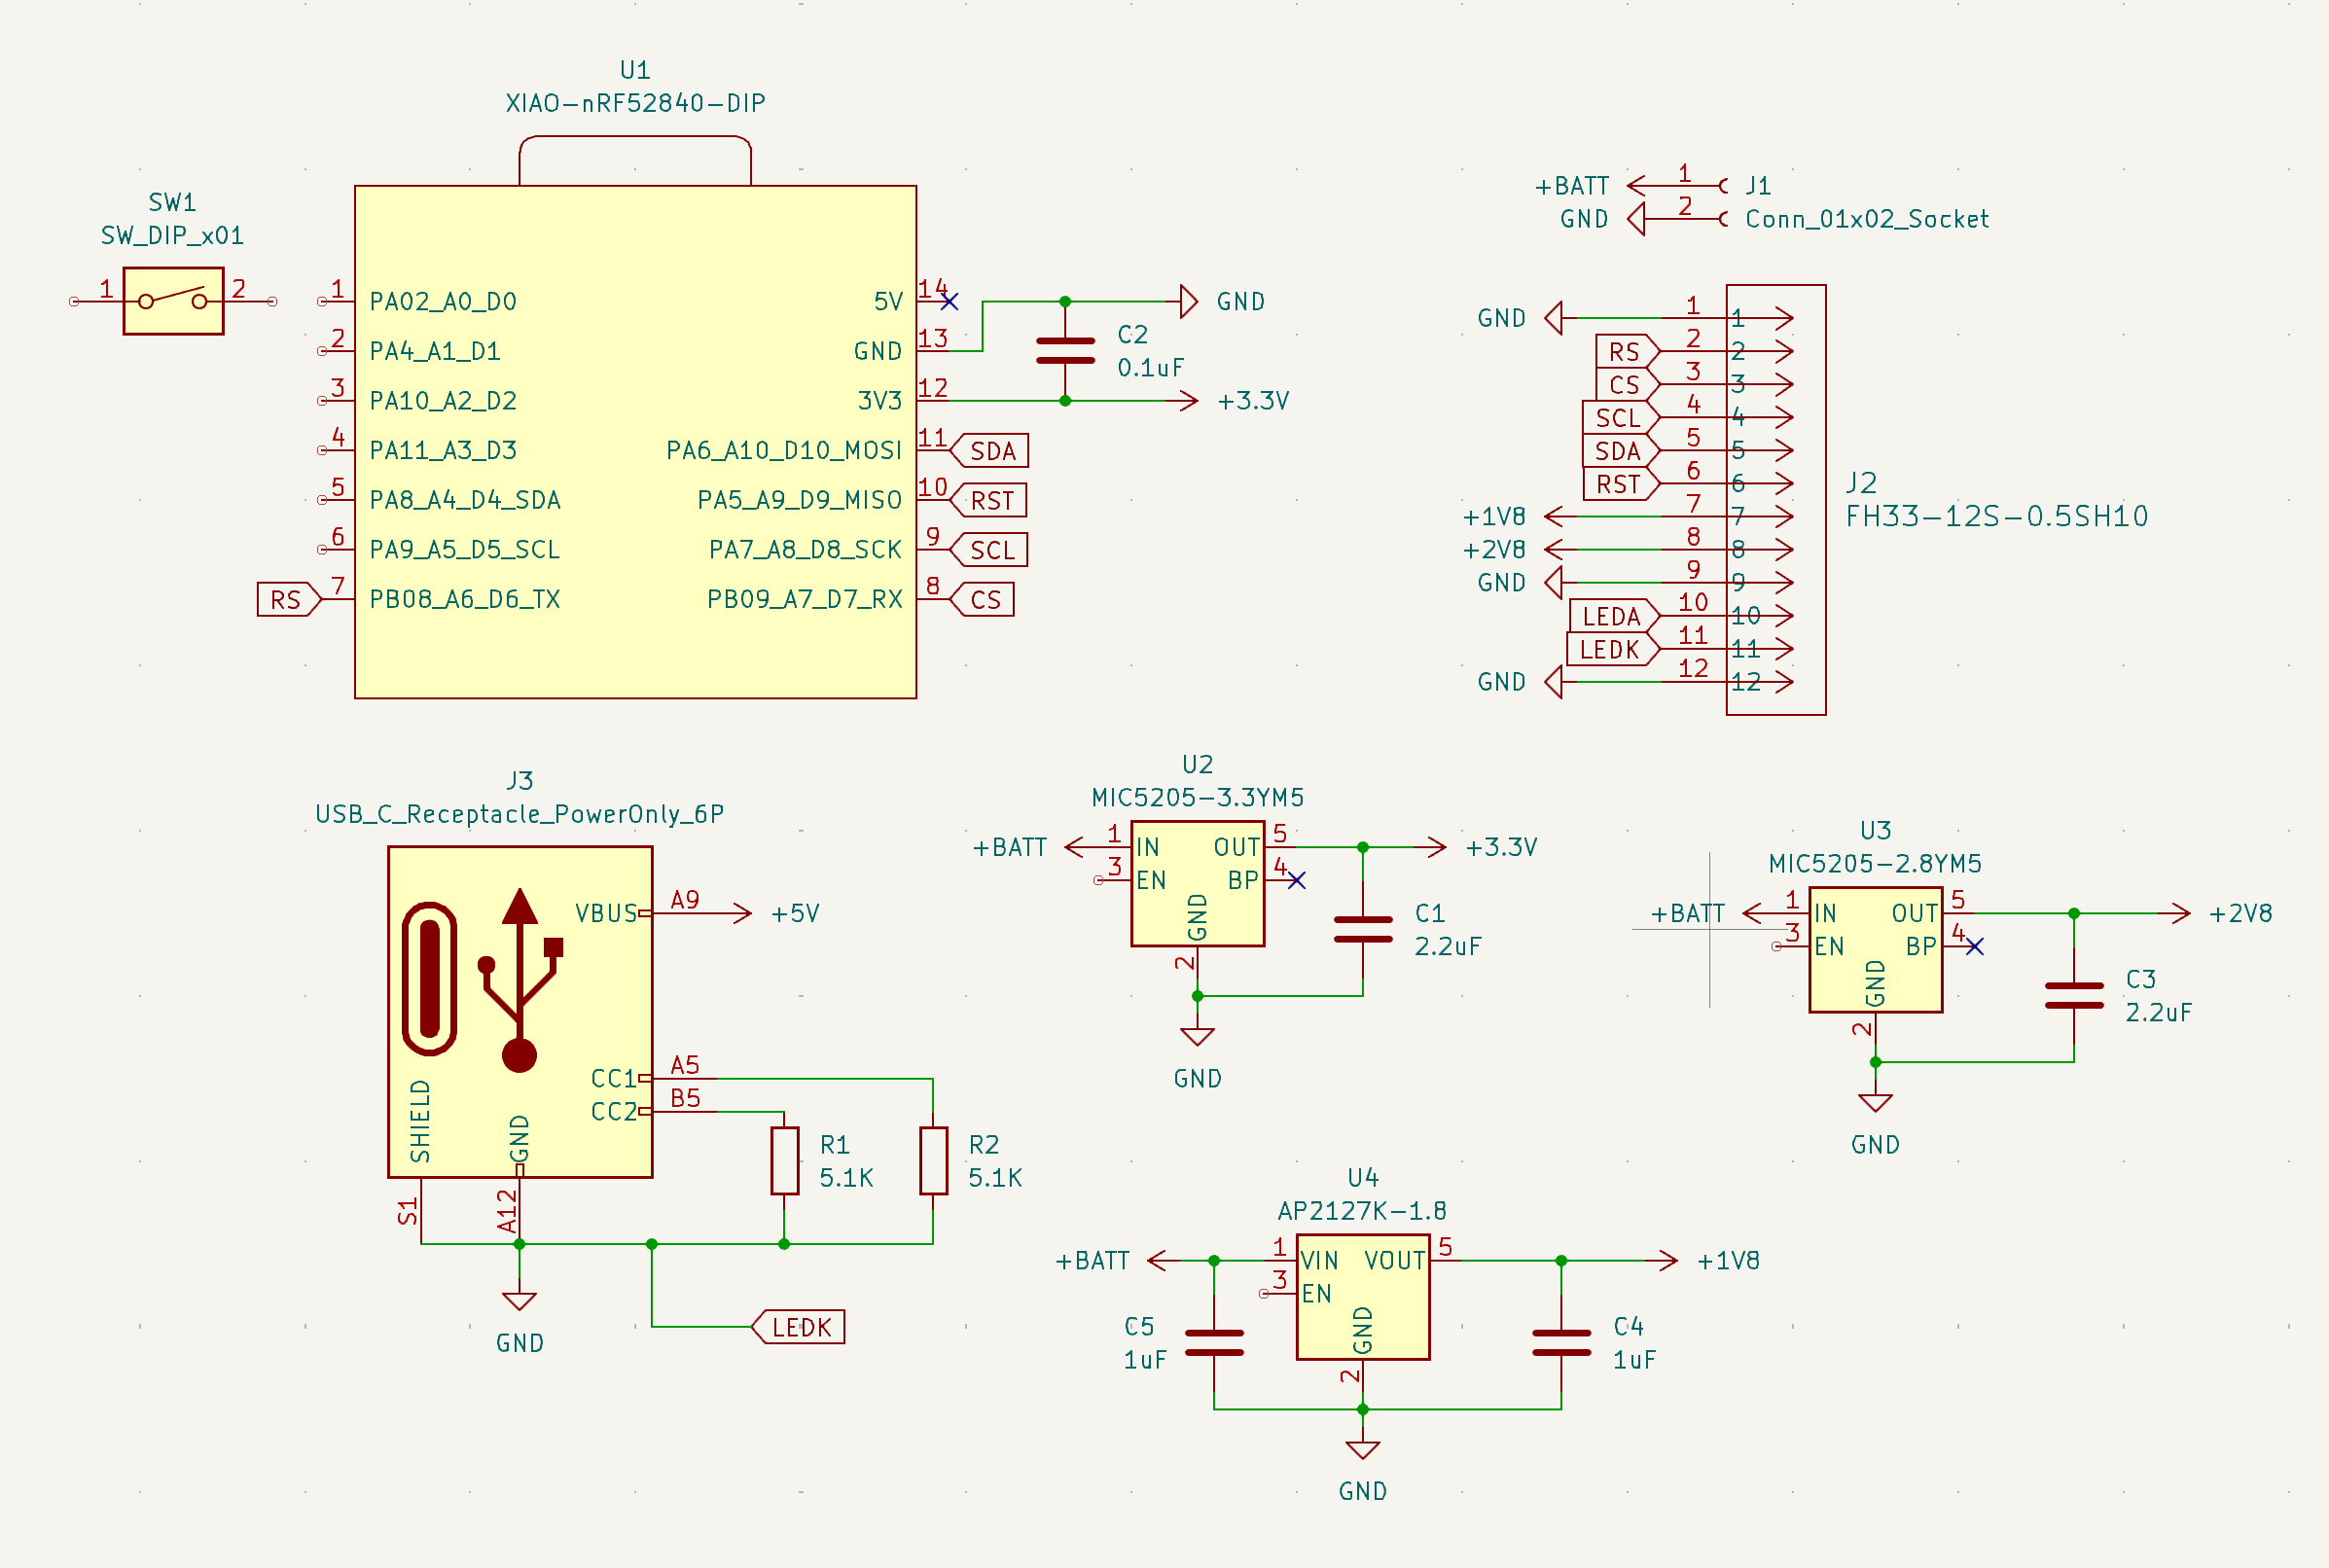Select the U3 MIC5205-2.8YM5 regulator body
Viewport: 2329px width, 1568px height.
[x=1875, y=950]
